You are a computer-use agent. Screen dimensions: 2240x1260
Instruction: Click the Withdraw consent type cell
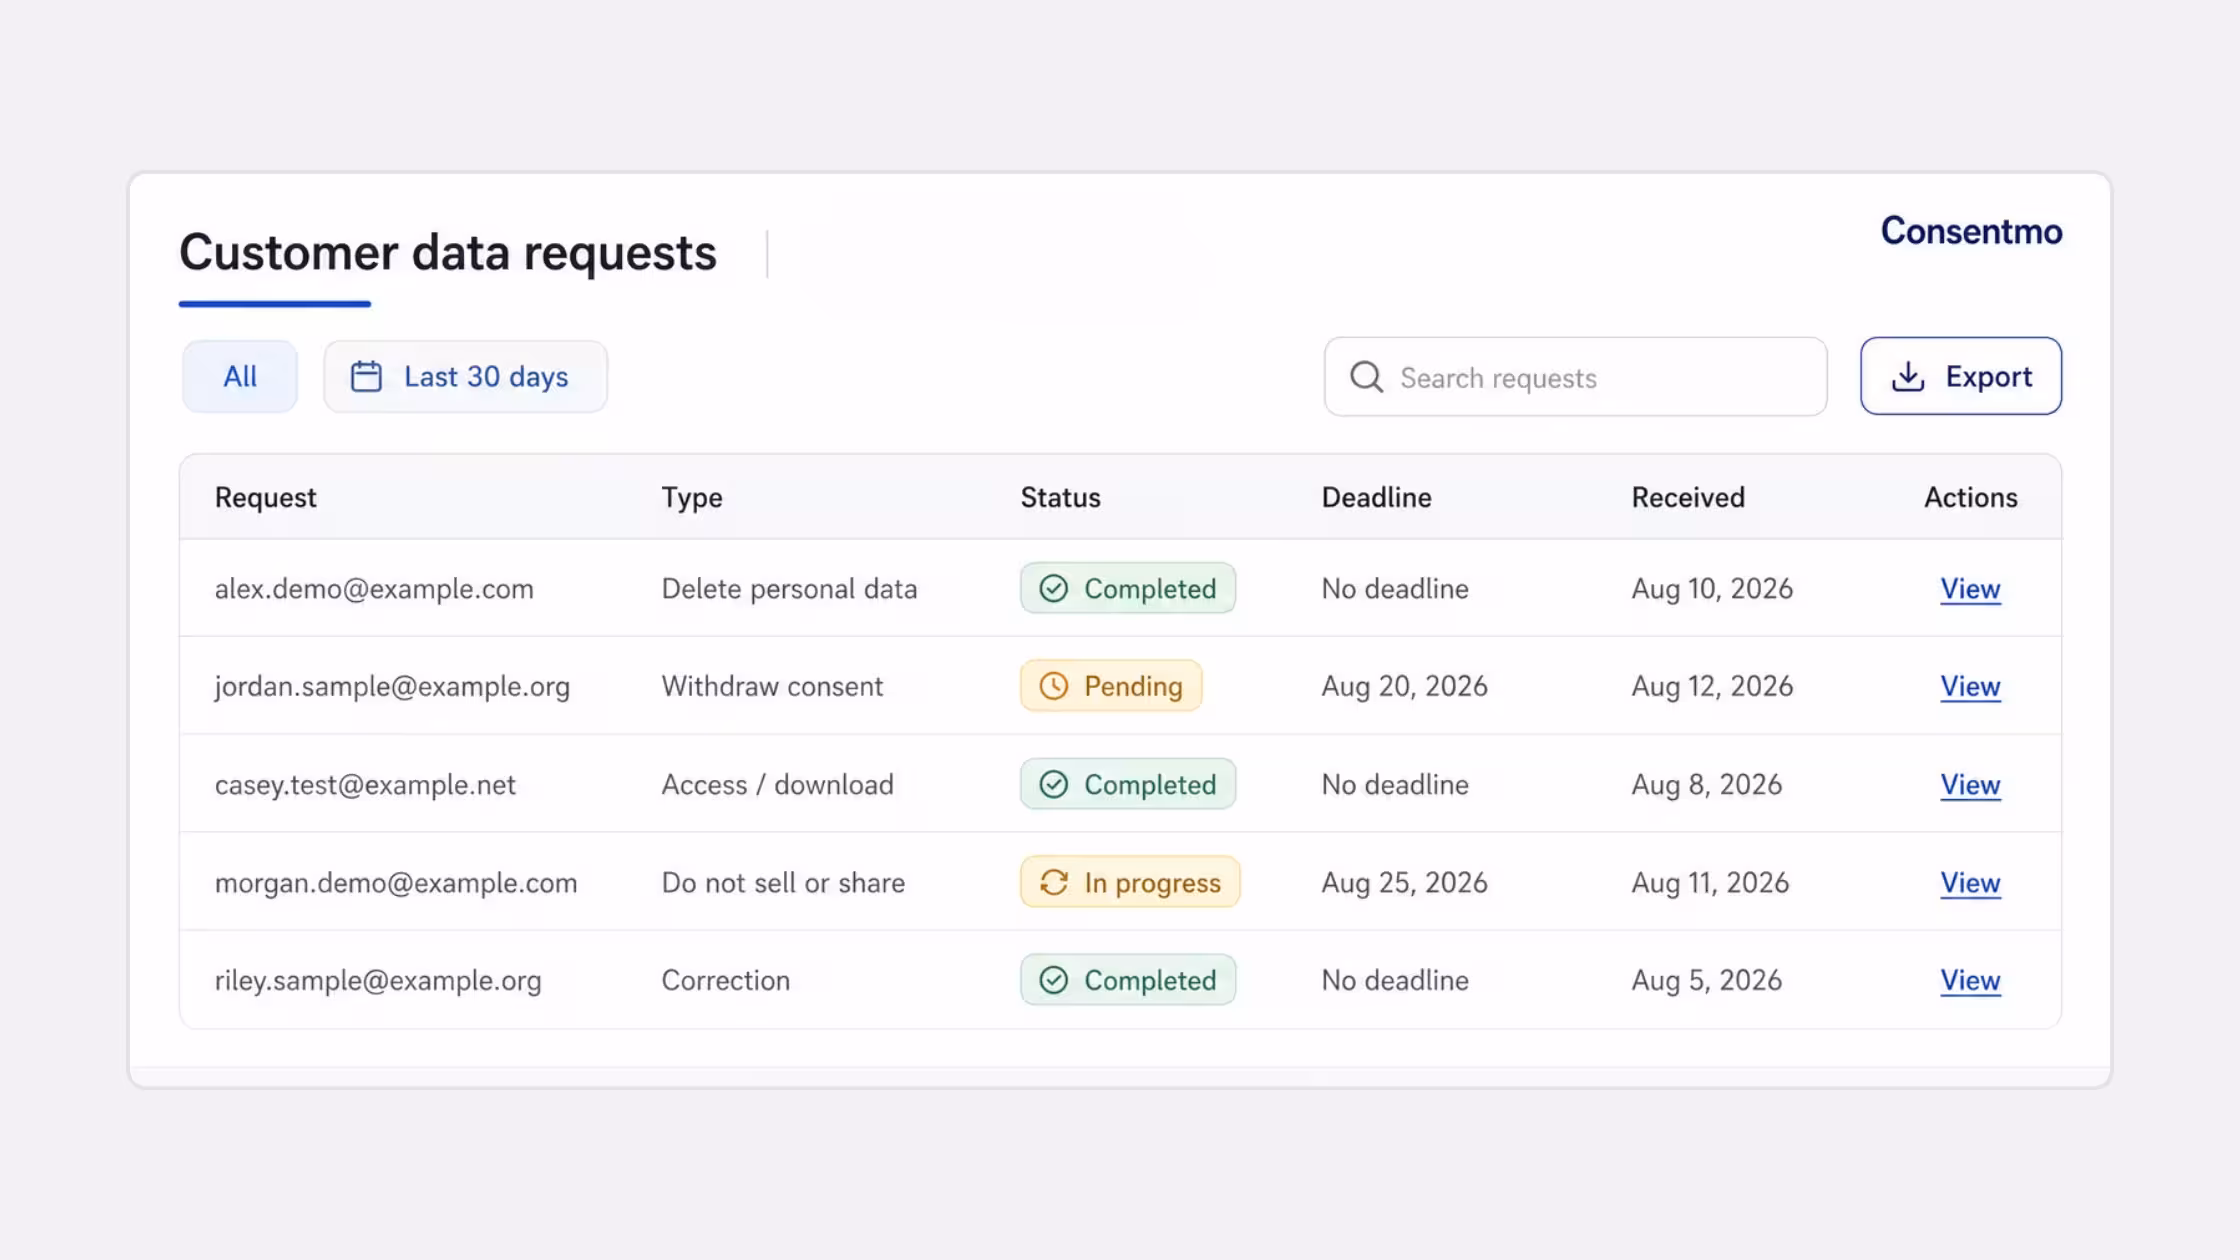point(772,686)
